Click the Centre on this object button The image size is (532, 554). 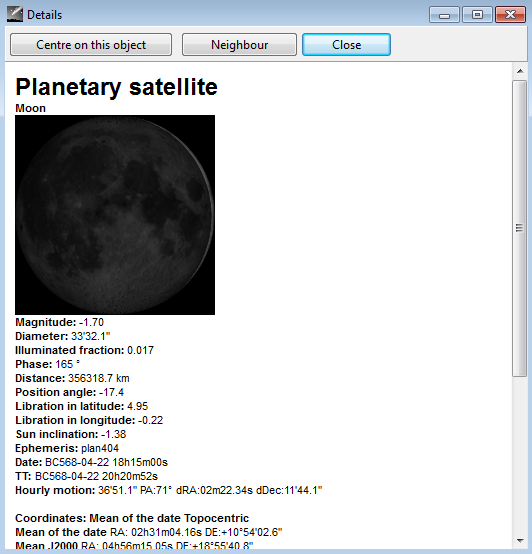pyautogui.click(x=91, y=45)
